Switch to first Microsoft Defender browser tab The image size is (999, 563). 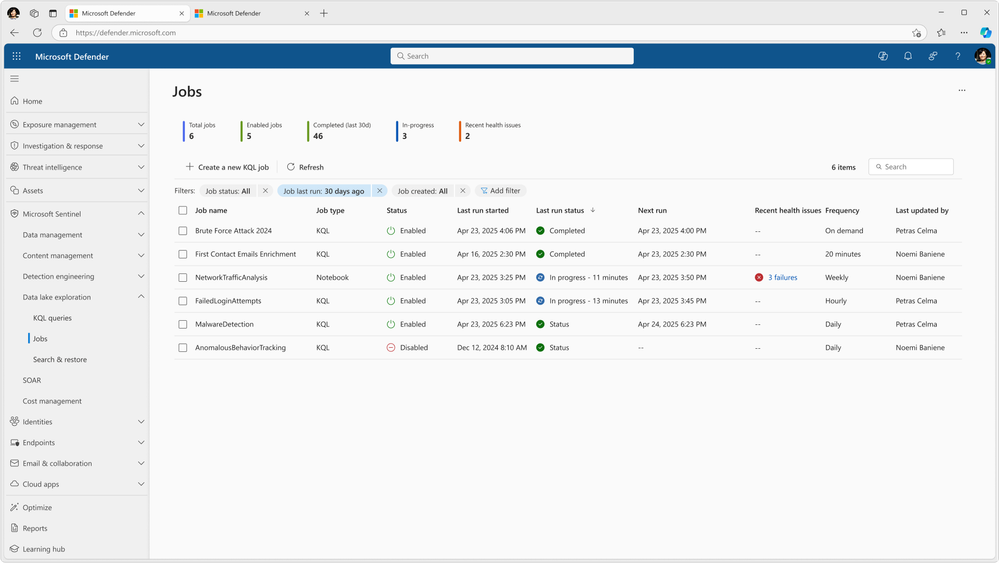point(127,13)
